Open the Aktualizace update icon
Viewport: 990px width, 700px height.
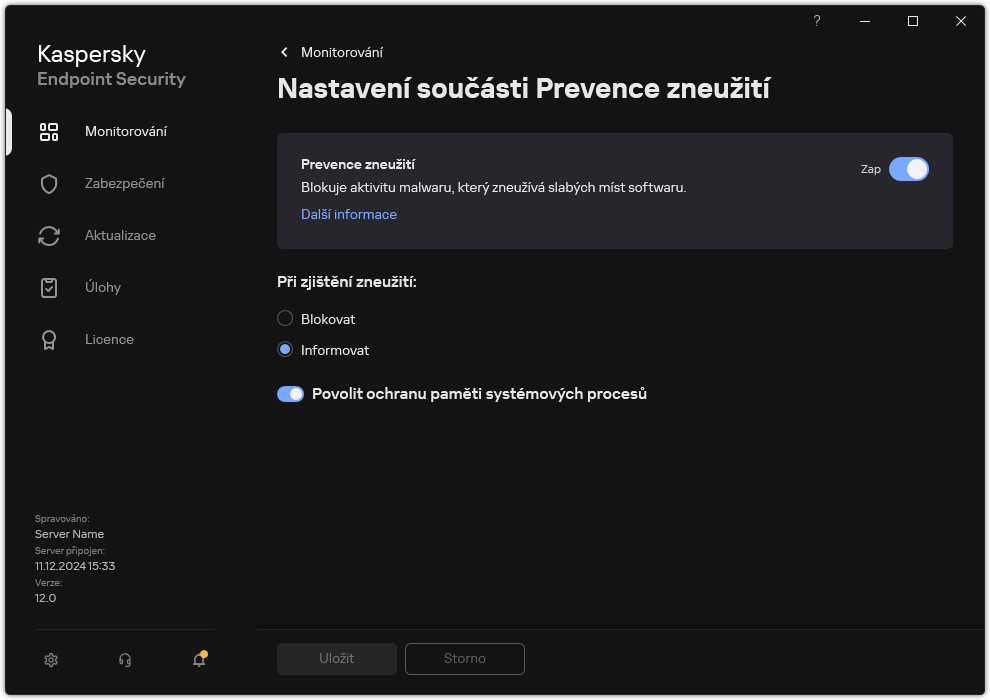coord(48,235)
